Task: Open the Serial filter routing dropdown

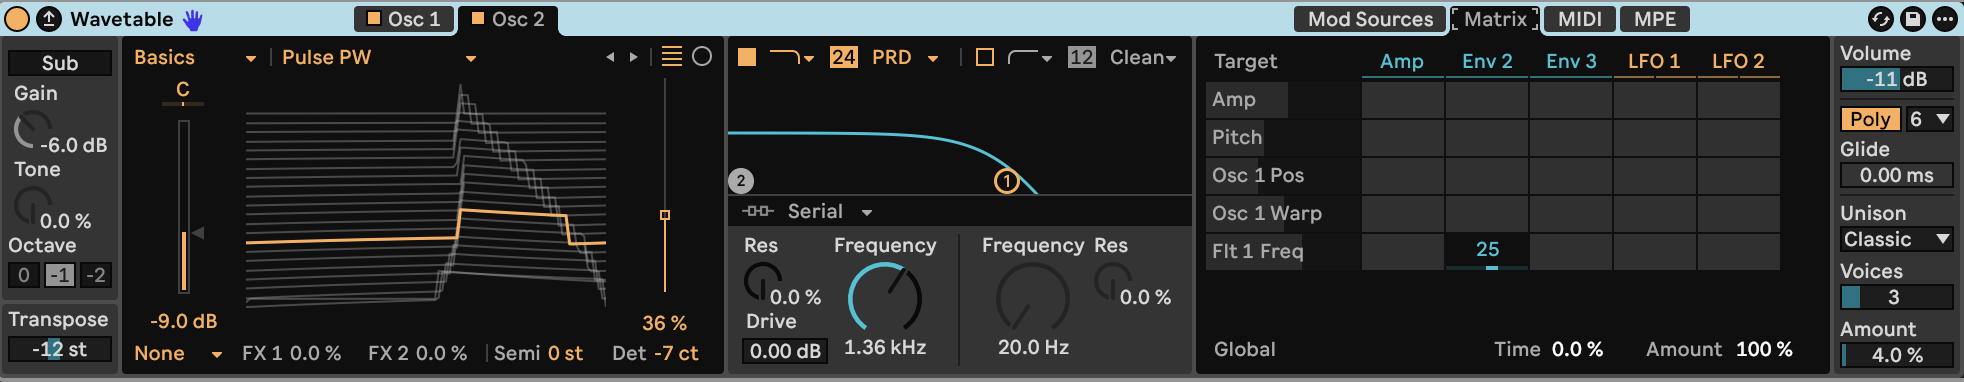Action: click(807, 212)
